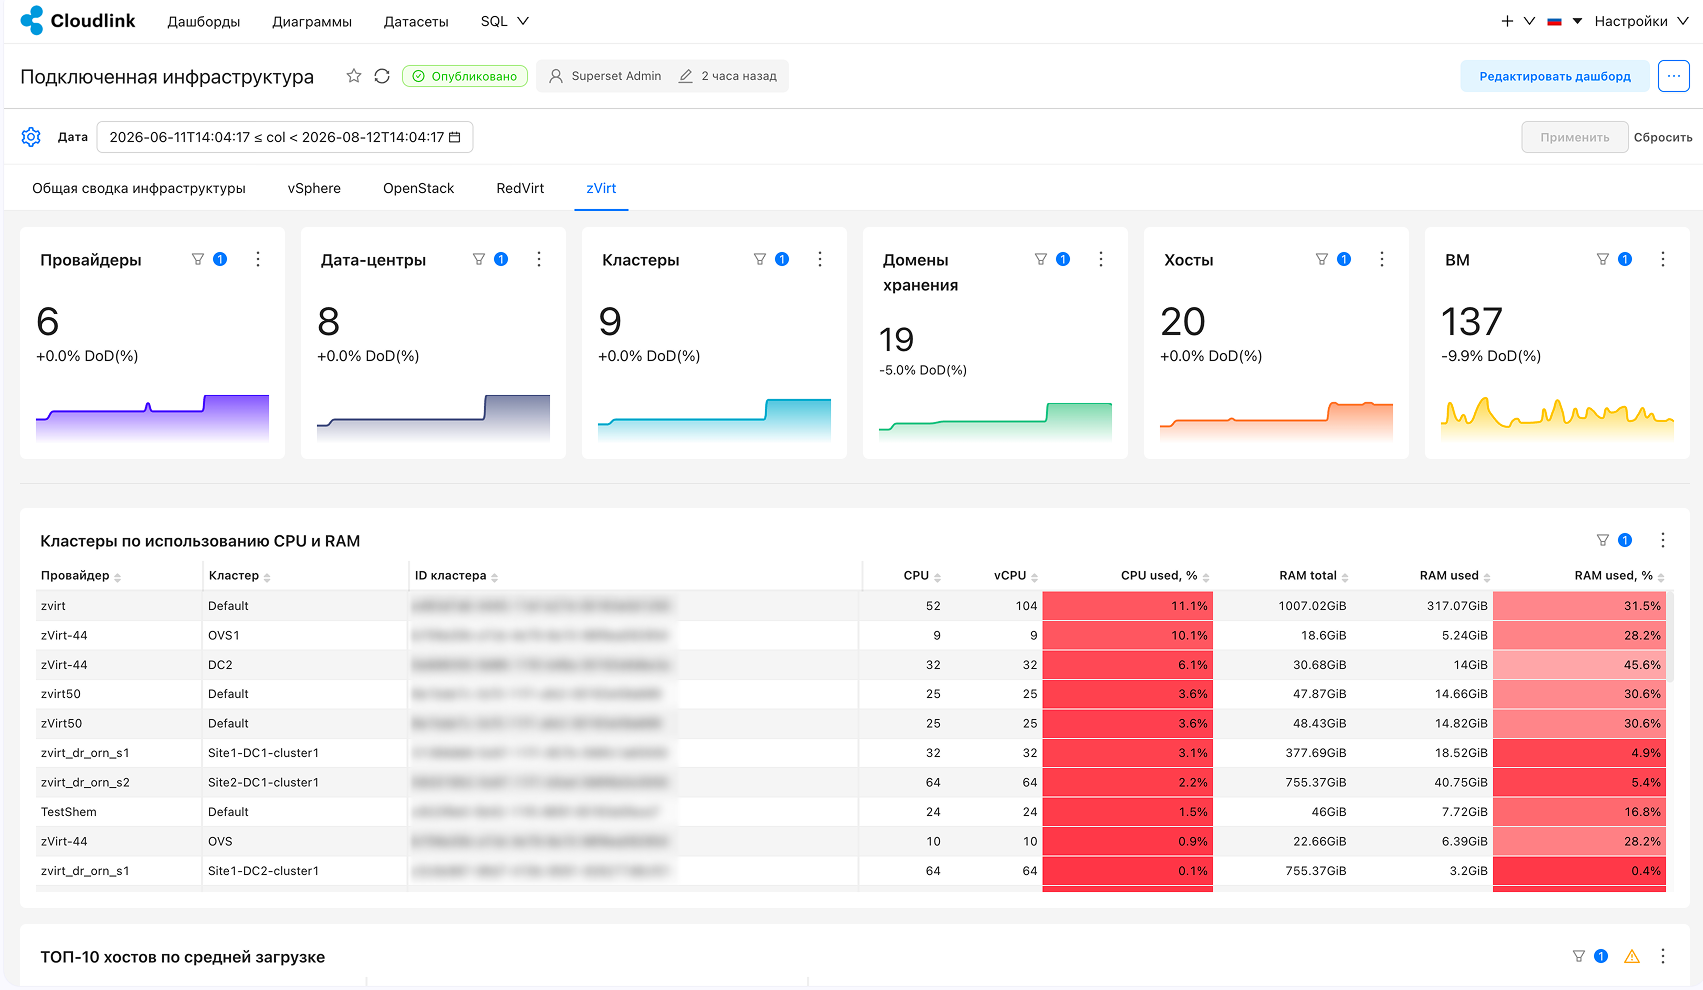Click the warning triangle on ТОП-10 хостов
This screenshot has height=990, width=1703.
1632,957
